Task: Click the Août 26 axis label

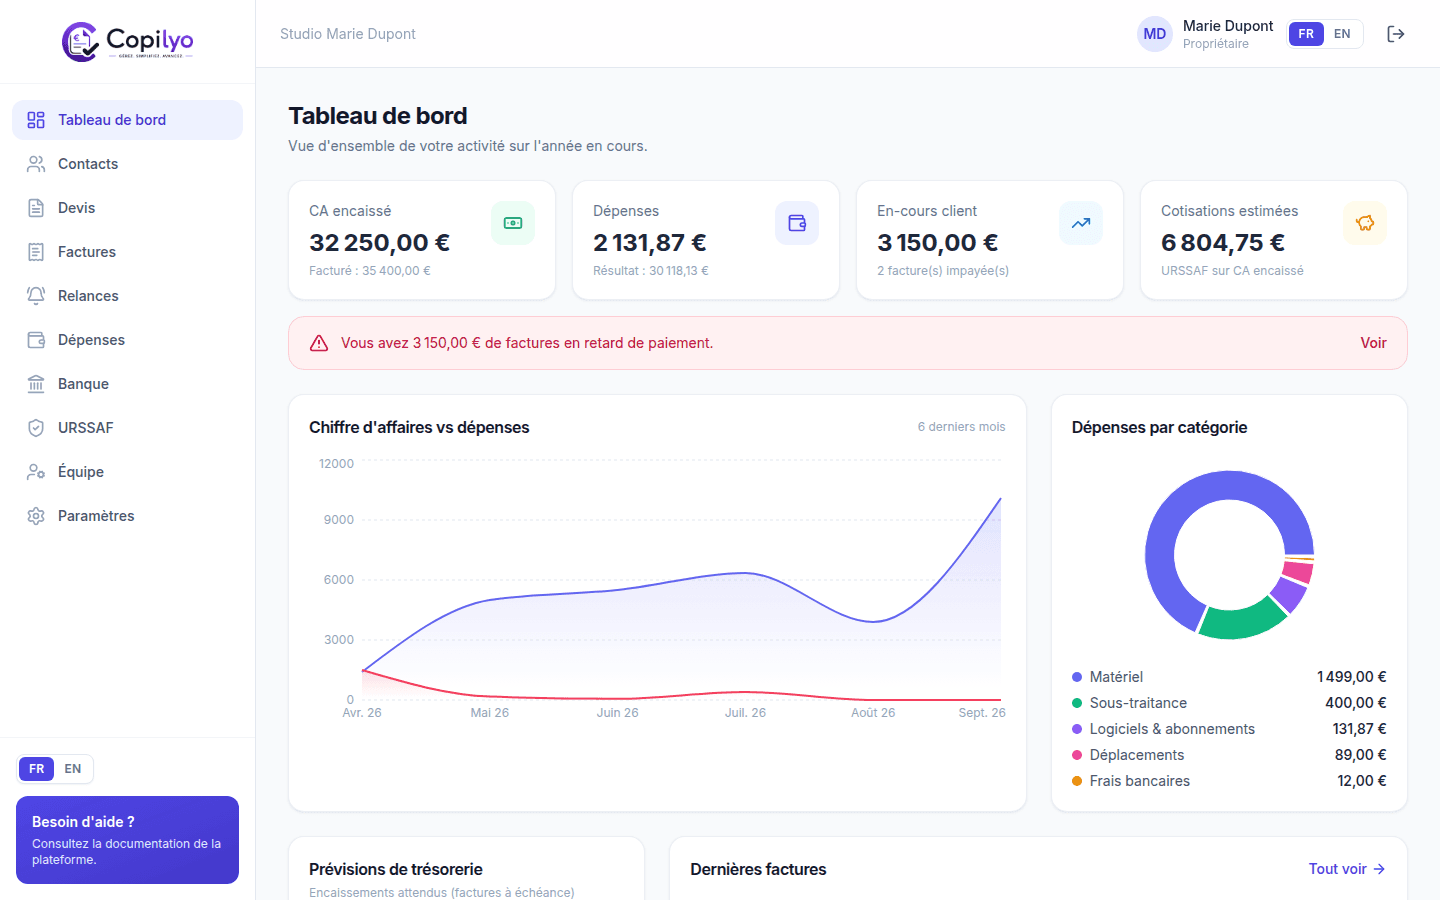Action: pos(873,713)
